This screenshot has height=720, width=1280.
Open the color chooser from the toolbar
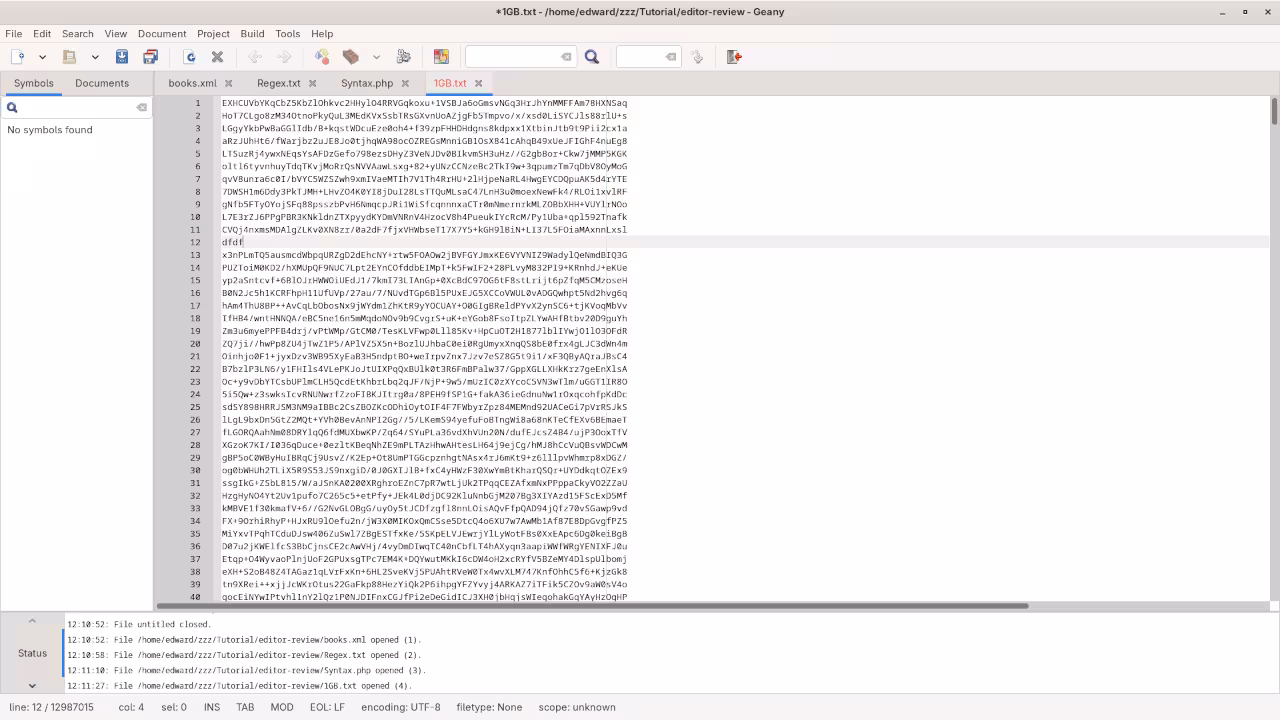[441, 56]
